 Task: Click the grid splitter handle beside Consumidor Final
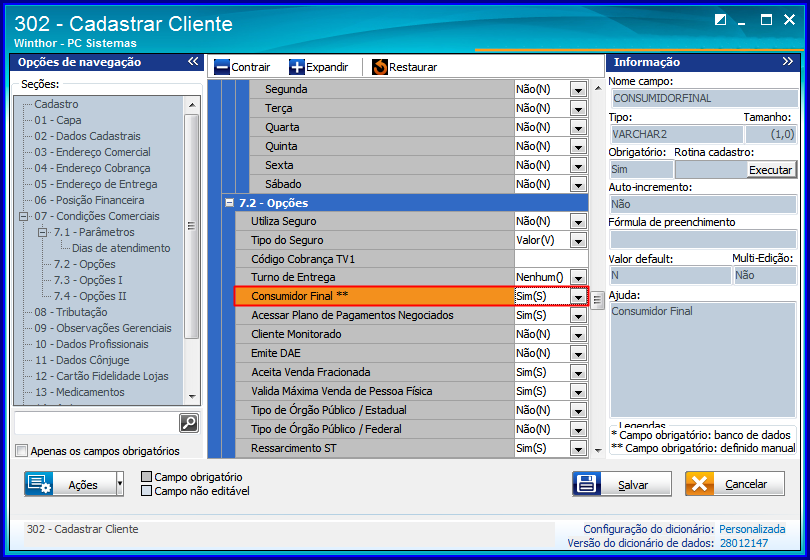point(597,300)
